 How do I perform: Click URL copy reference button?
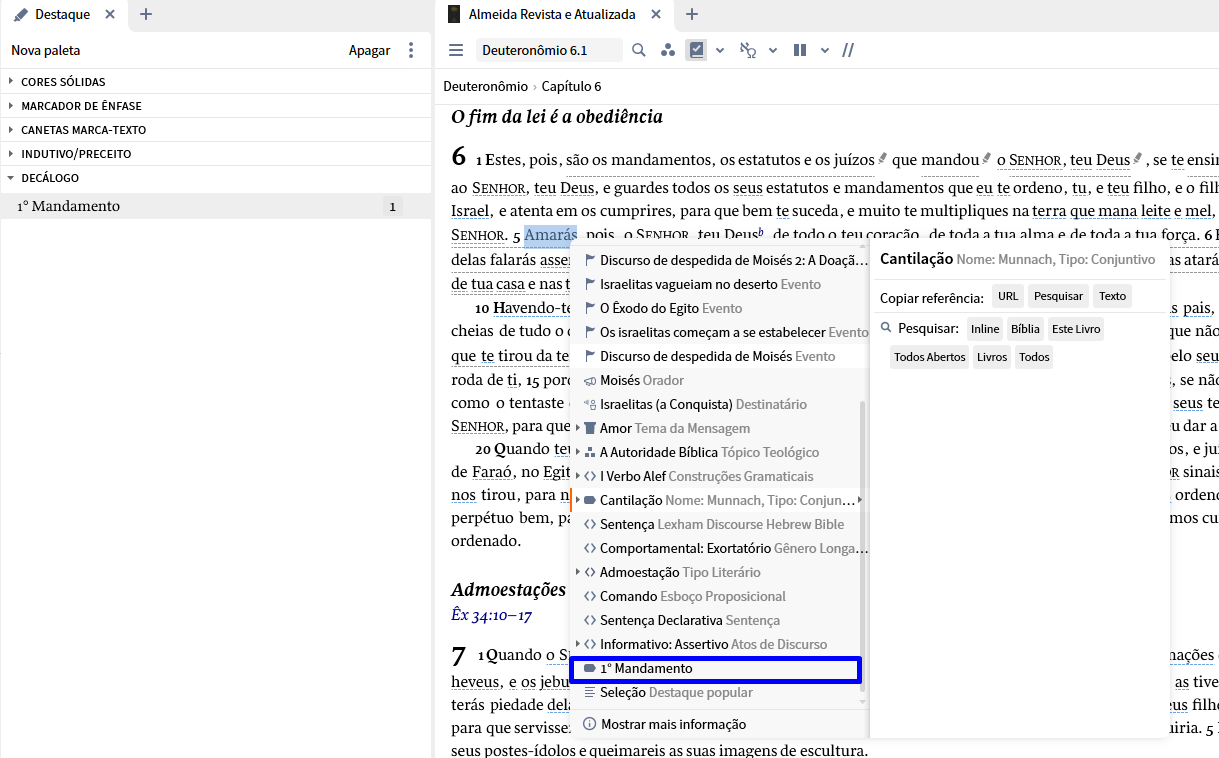1008,296
